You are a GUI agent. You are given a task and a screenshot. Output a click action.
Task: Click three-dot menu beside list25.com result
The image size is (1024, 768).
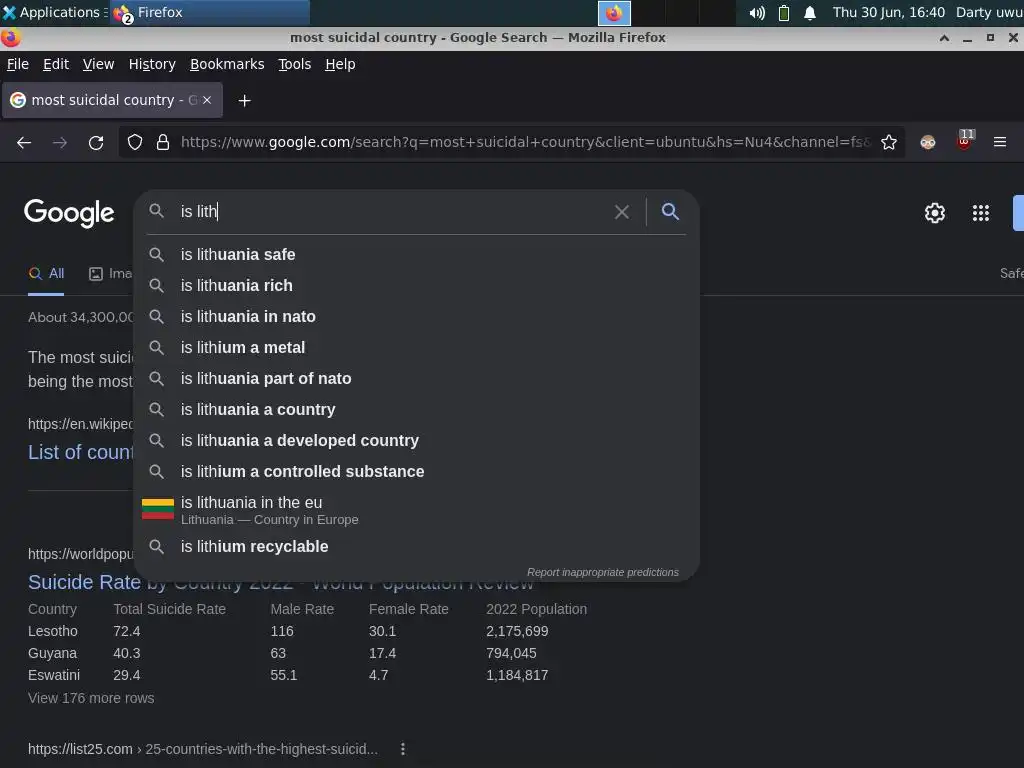pos(403,749)
